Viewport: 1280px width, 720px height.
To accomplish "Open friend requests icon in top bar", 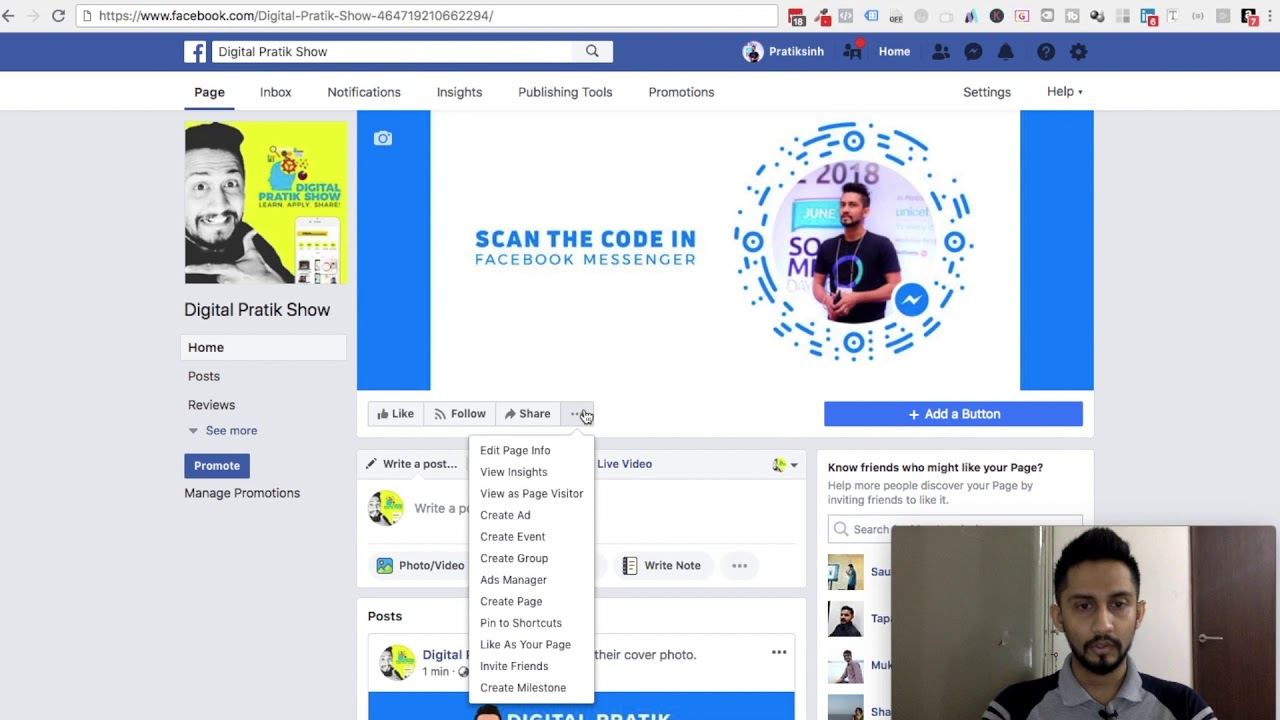I will 941,52.
